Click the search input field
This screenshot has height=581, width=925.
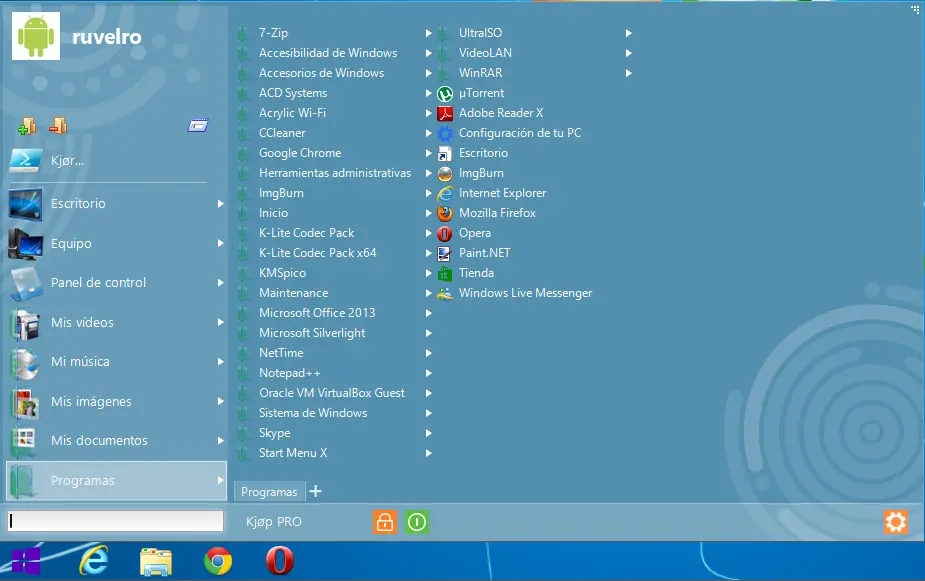[x=116, y=521]
